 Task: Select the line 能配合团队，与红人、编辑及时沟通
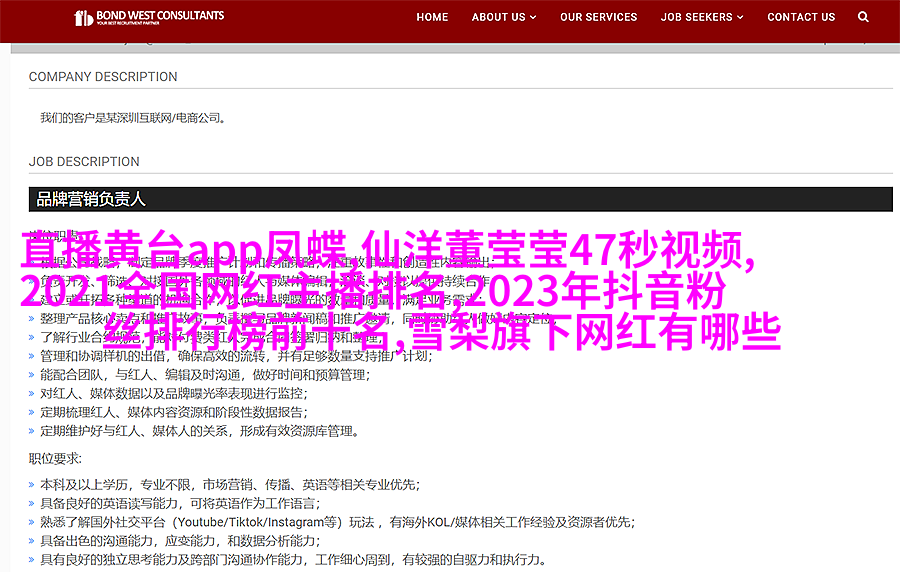coord(205,375)
